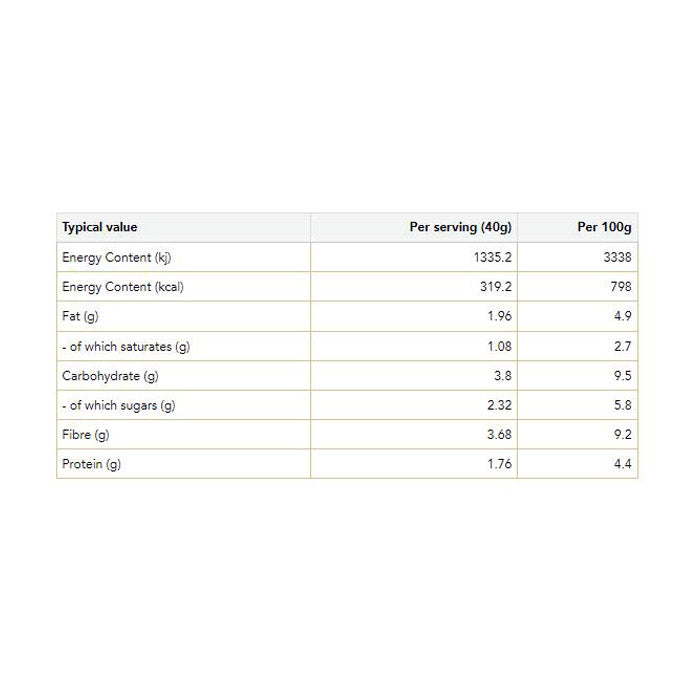Click the 2.7 saturates per 100g value
700x700 pixels.
point(623,346)
